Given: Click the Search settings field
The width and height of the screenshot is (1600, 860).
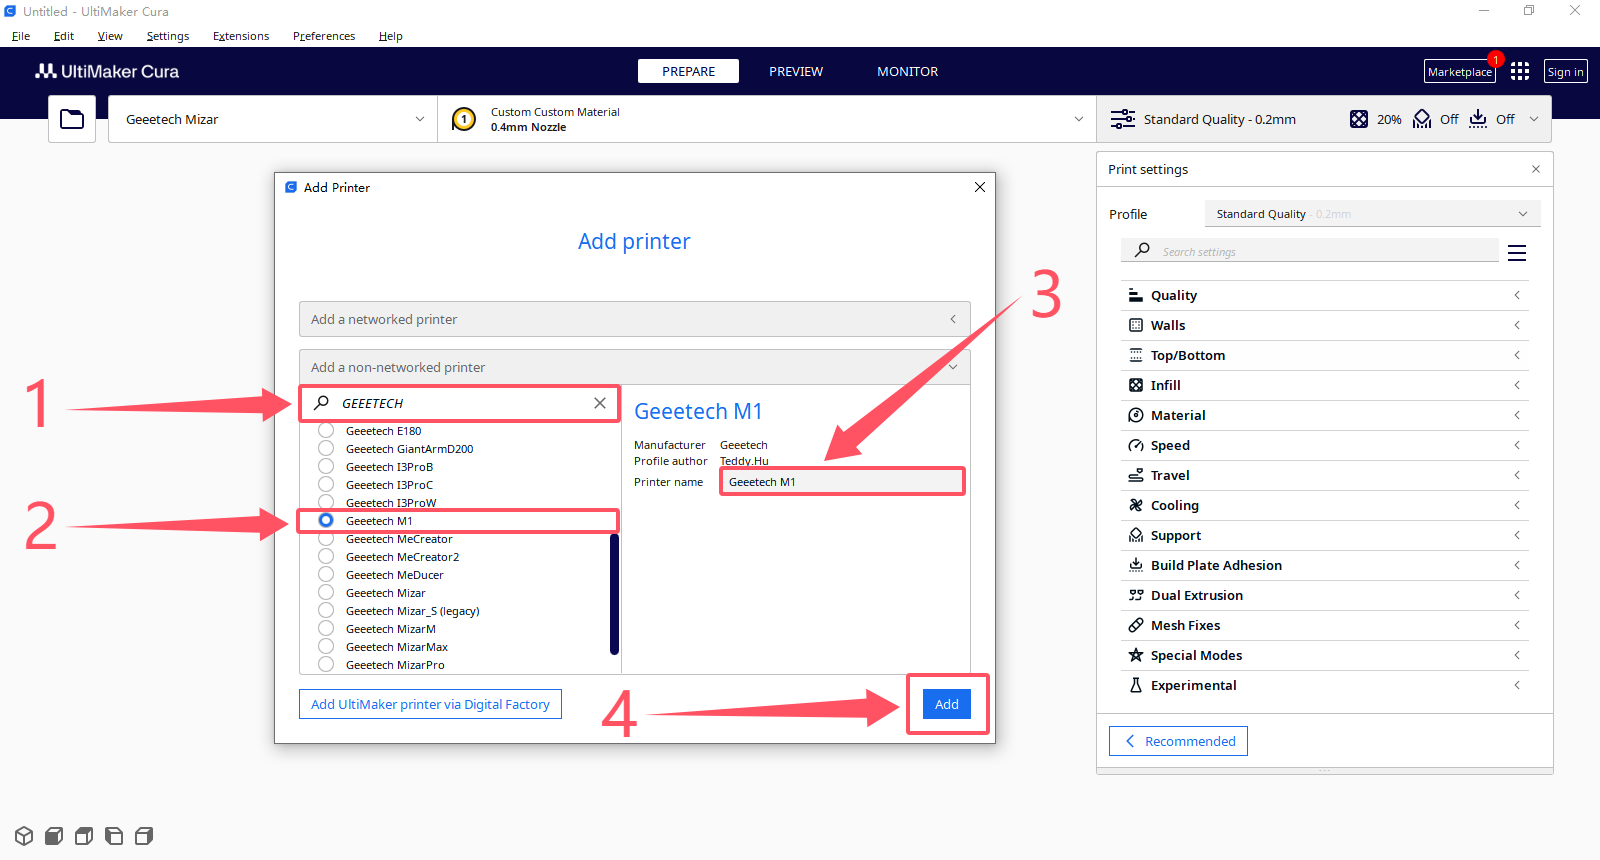Looking at the screenshot, I should (1310, 251).
